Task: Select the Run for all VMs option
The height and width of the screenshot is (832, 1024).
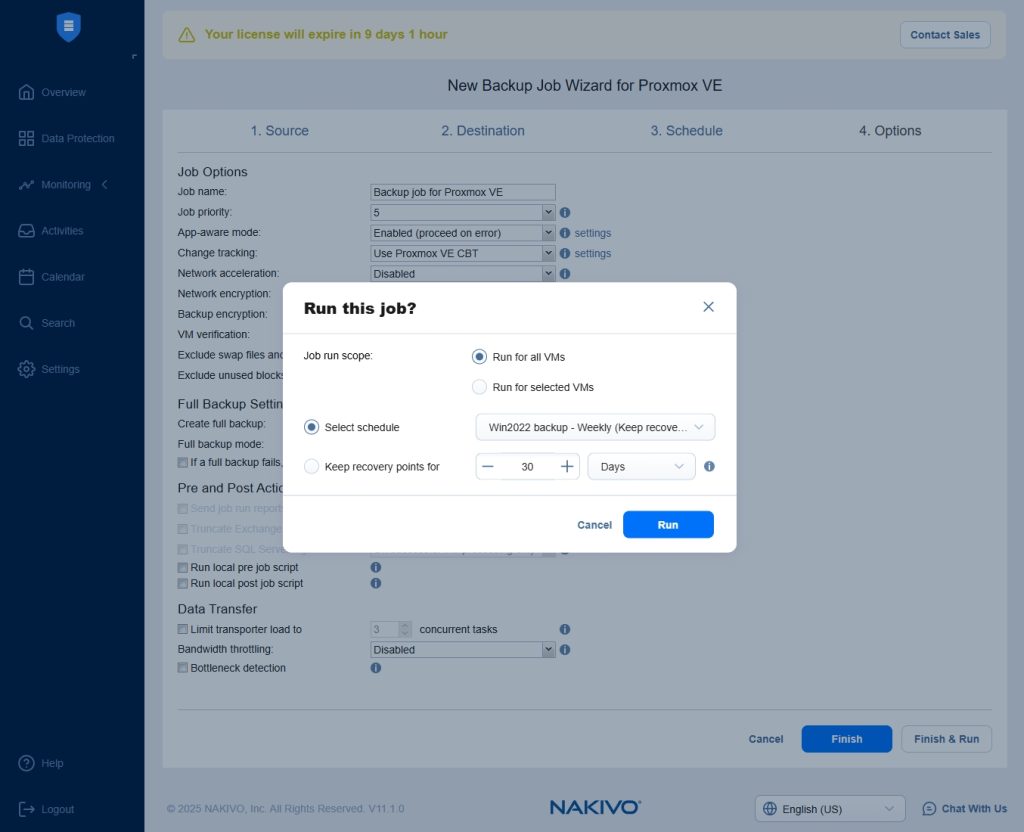Action: (480, 357)
